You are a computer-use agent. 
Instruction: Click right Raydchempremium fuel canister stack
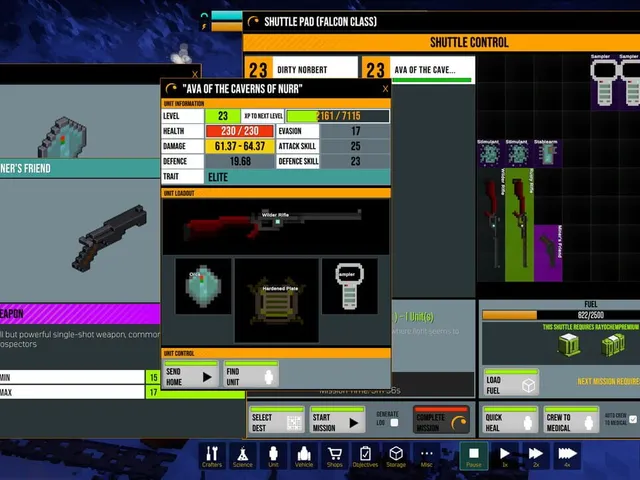point(613,345)
